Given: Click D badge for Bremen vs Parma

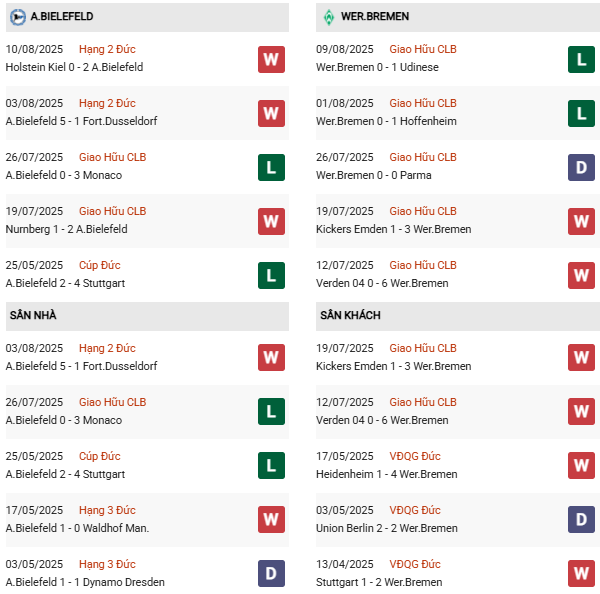Looking at the screenshot, I should (x=582, y=167).
